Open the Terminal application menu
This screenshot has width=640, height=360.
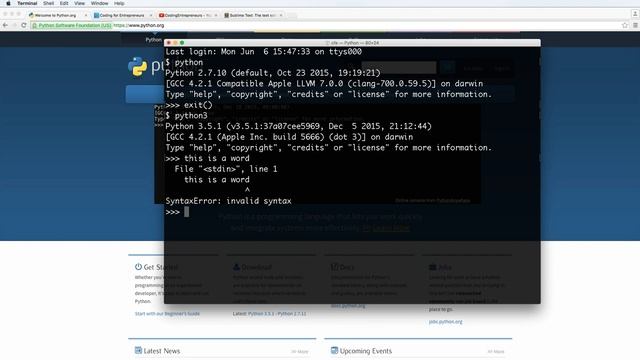(x=27, y=3)
